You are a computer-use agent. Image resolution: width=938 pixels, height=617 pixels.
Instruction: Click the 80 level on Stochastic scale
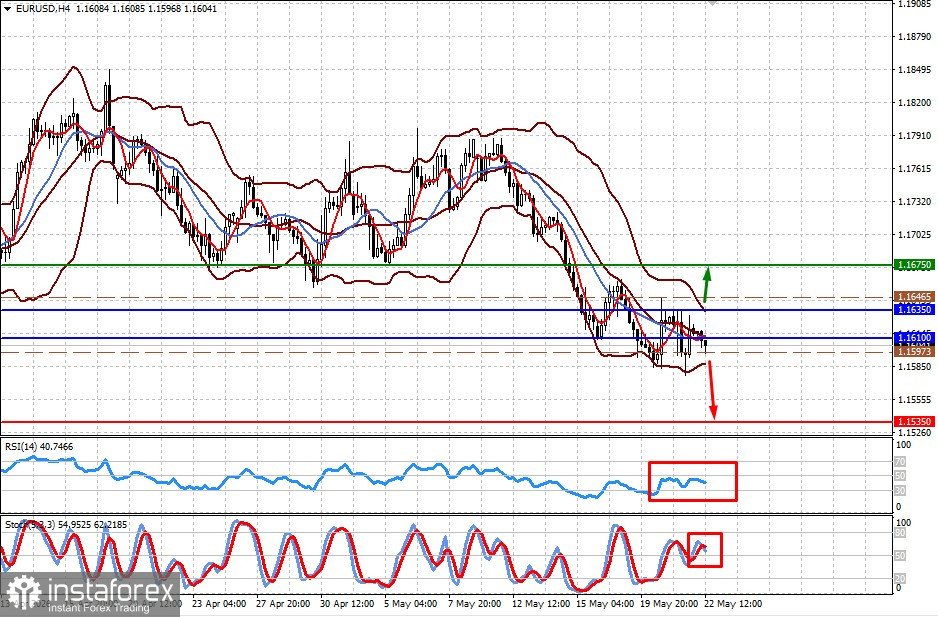point(900,533)
